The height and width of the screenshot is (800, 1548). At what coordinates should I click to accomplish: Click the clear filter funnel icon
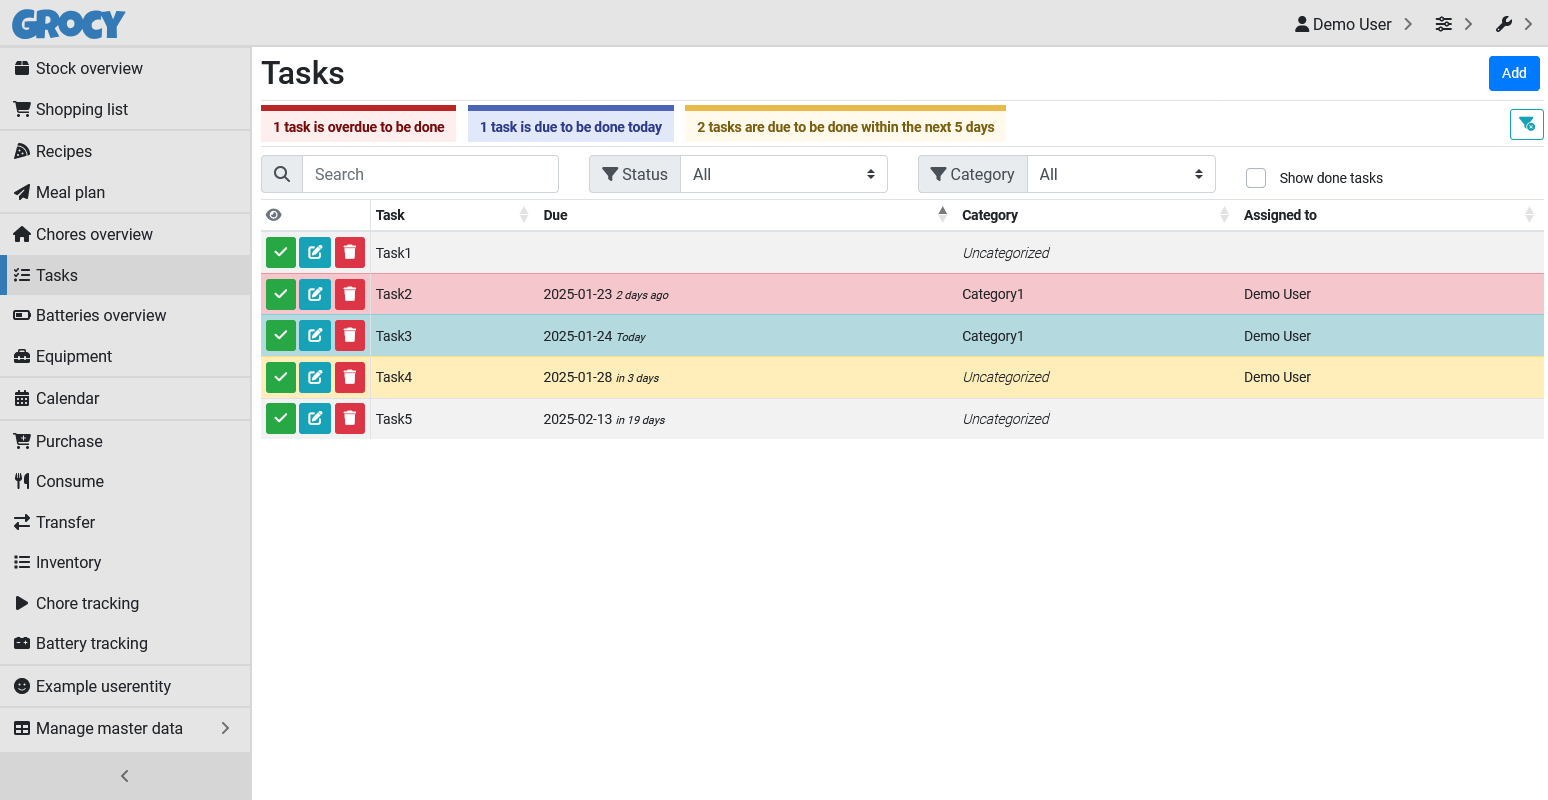click(x=1526, y=124)
